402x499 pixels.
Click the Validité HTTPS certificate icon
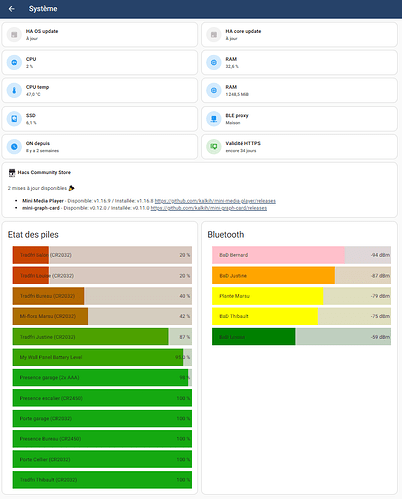[214, 147]
